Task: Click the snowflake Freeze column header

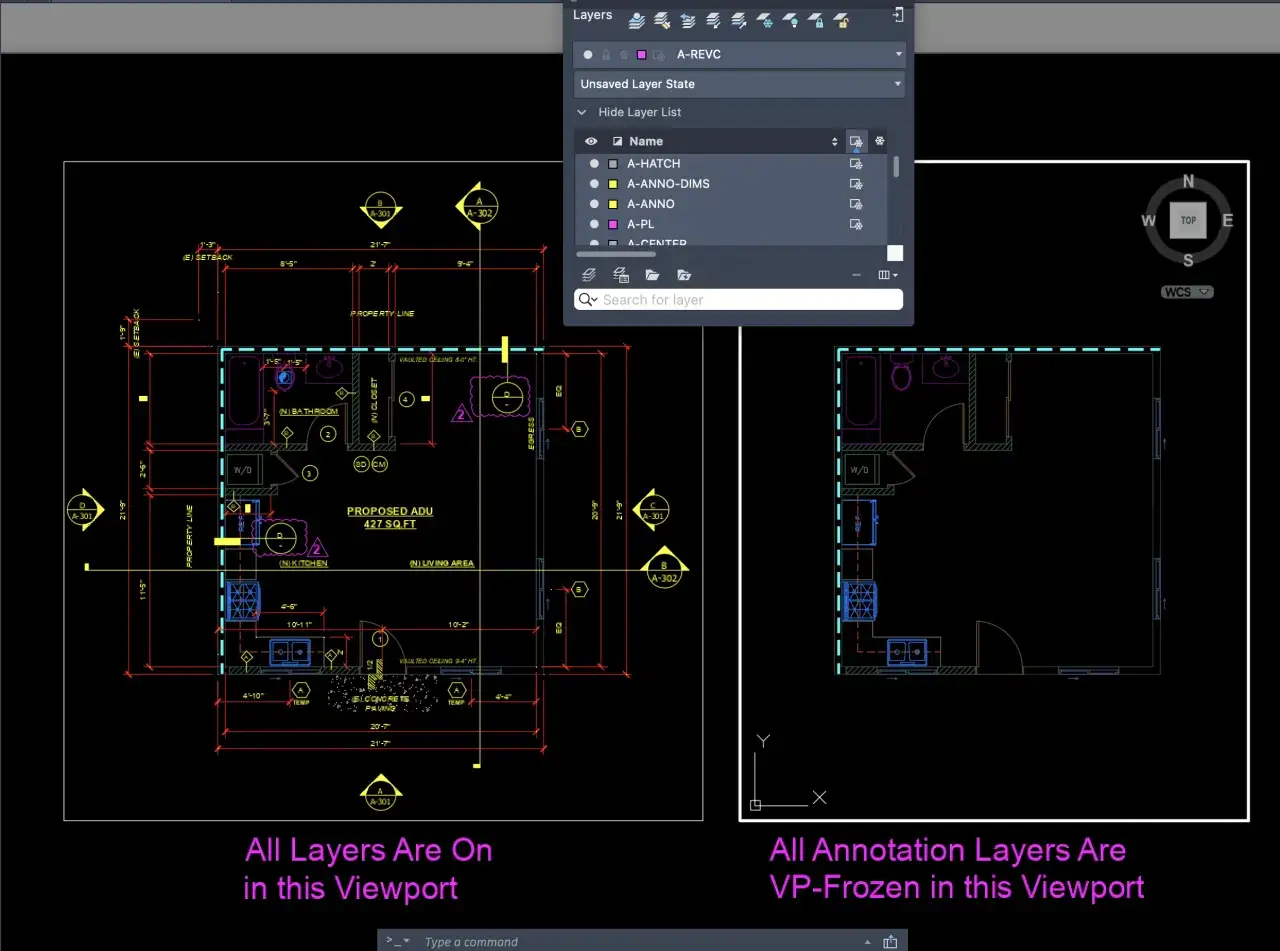Action: coord(880,141)
